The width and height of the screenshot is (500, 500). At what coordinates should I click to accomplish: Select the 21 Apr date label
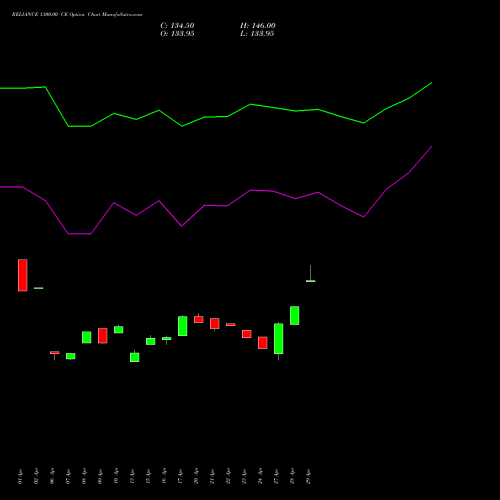point(212,476)
